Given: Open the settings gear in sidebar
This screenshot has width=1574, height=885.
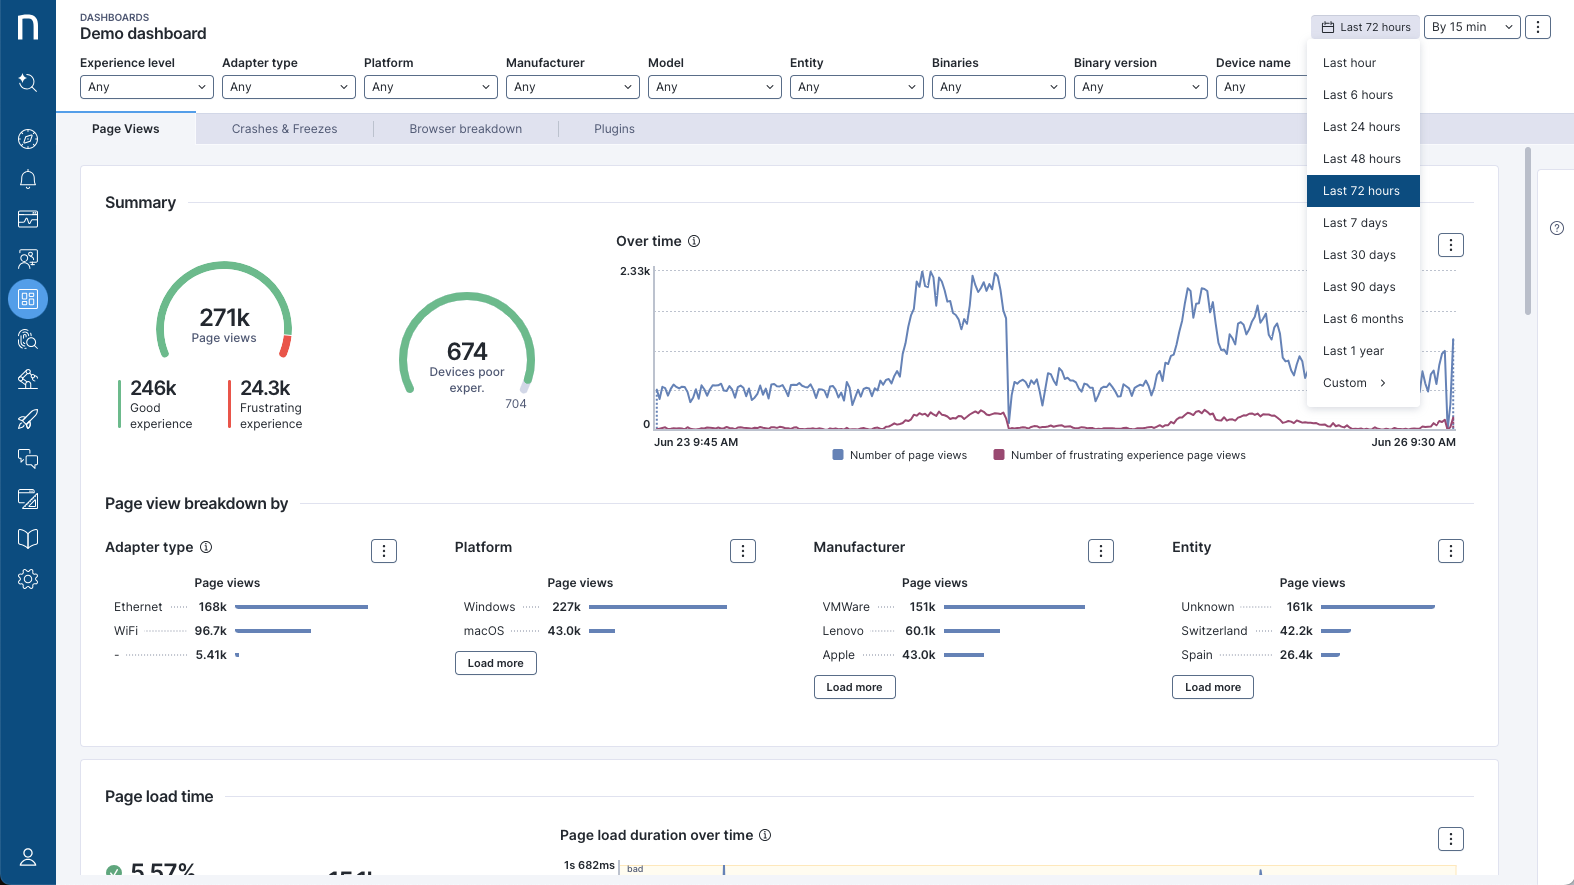Looking at the screenshot, I should point(28,579).
